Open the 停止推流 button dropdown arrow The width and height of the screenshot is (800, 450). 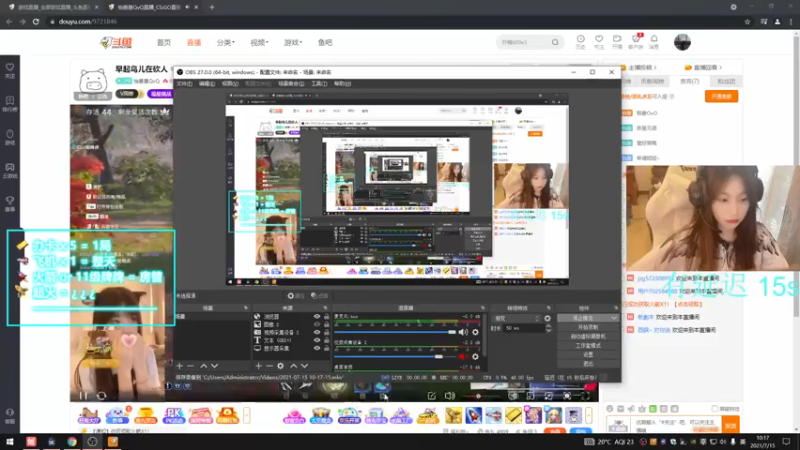coord(614,318)
